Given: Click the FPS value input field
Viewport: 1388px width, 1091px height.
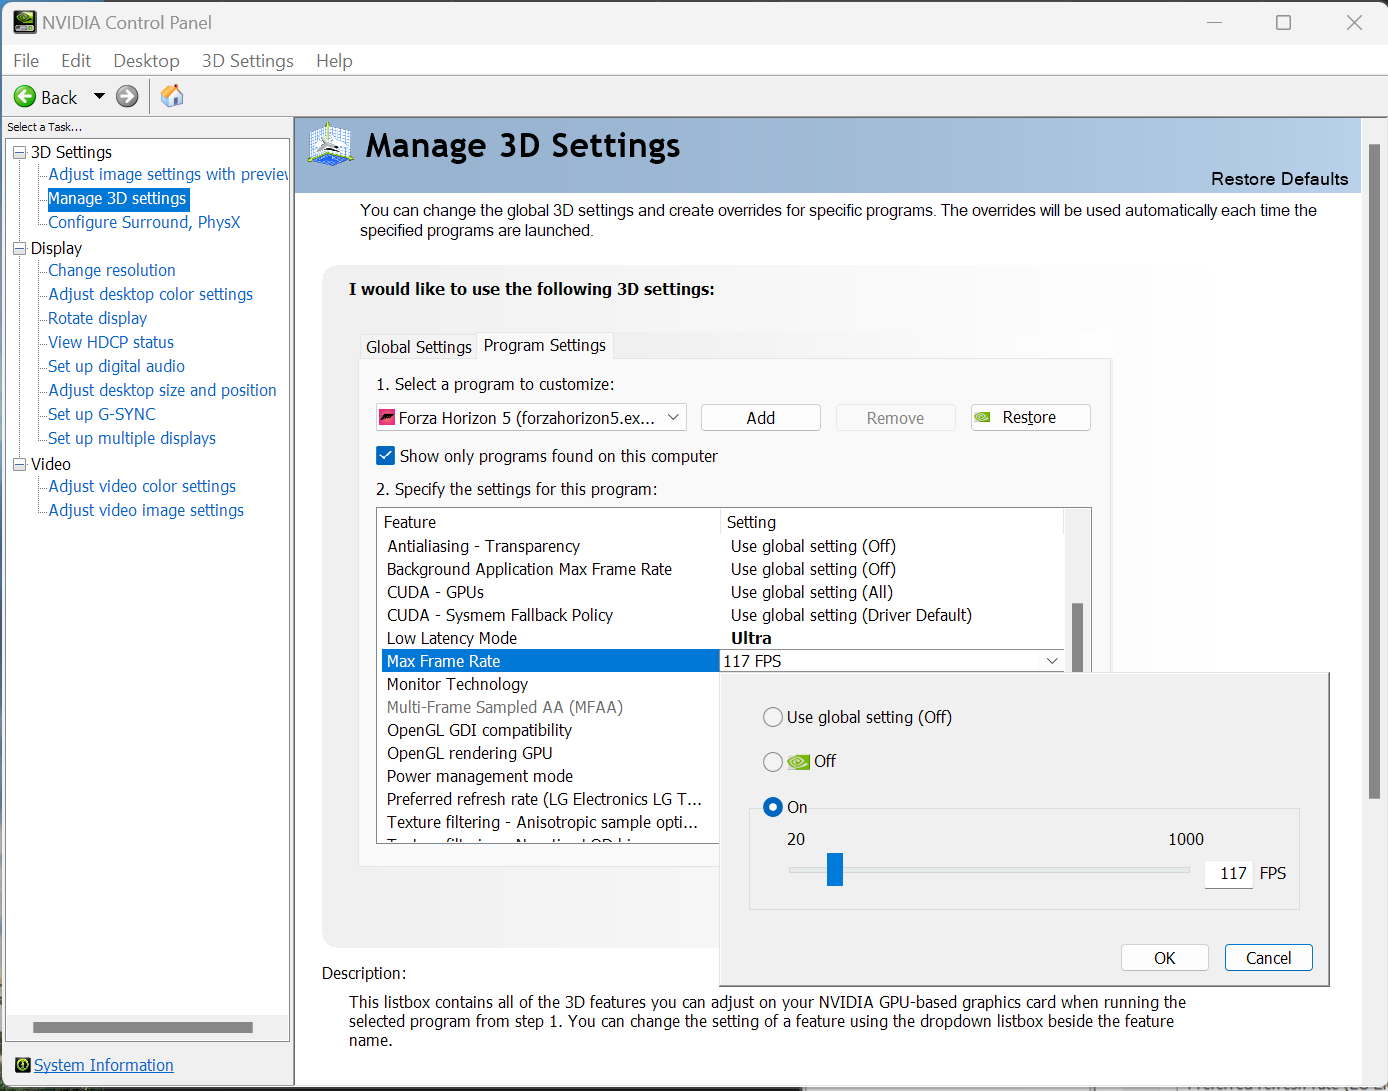Looking at the screenshot, I should [1229, 874].
